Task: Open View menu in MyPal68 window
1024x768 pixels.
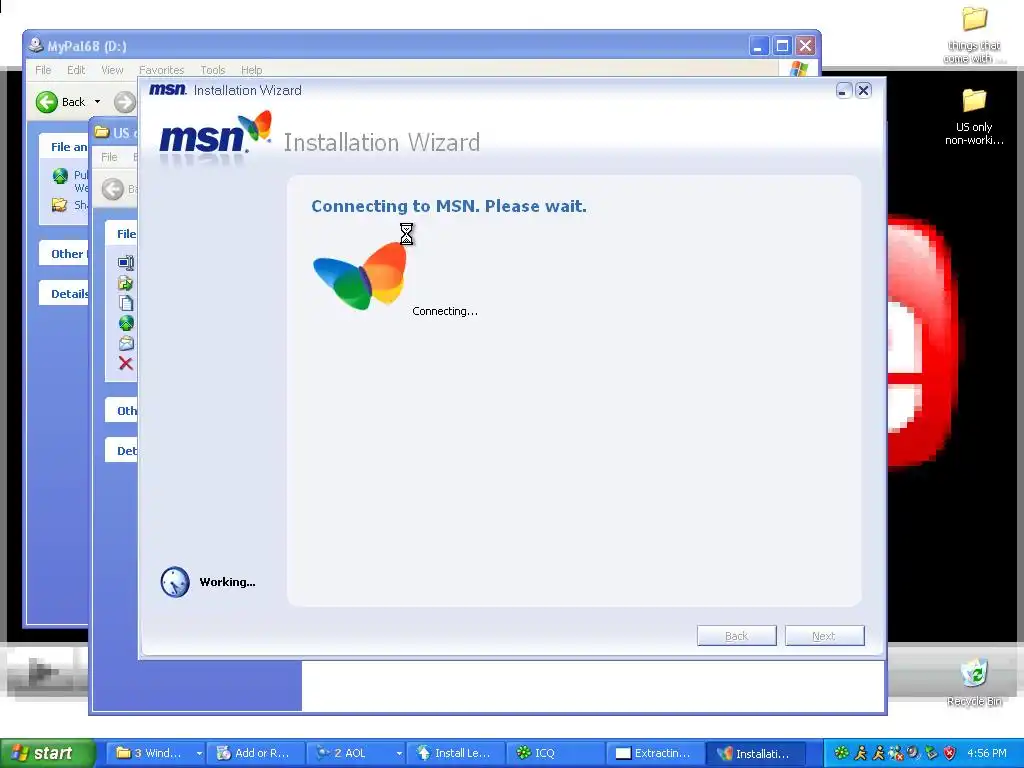Action: tap(112, 70)
